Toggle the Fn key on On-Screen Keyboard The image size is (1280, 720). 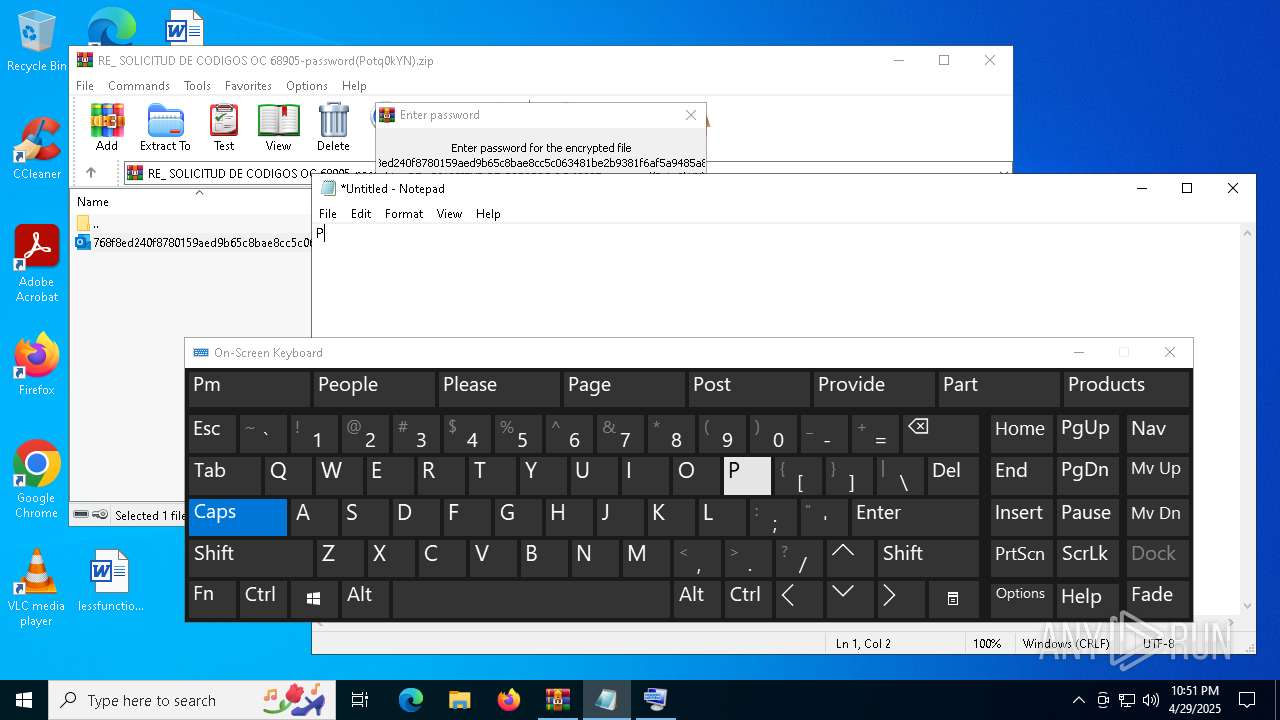[212, 599]
